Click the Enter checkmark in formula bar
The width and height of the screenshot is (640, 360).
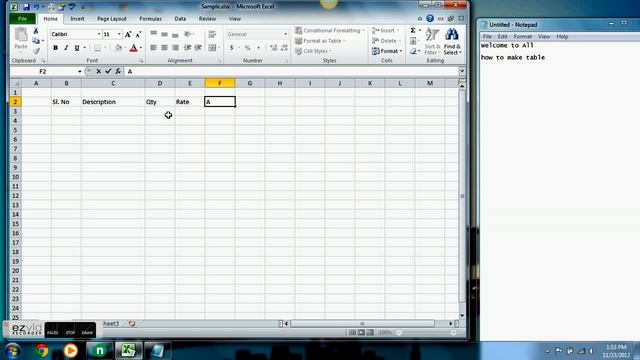click(108, 71)
